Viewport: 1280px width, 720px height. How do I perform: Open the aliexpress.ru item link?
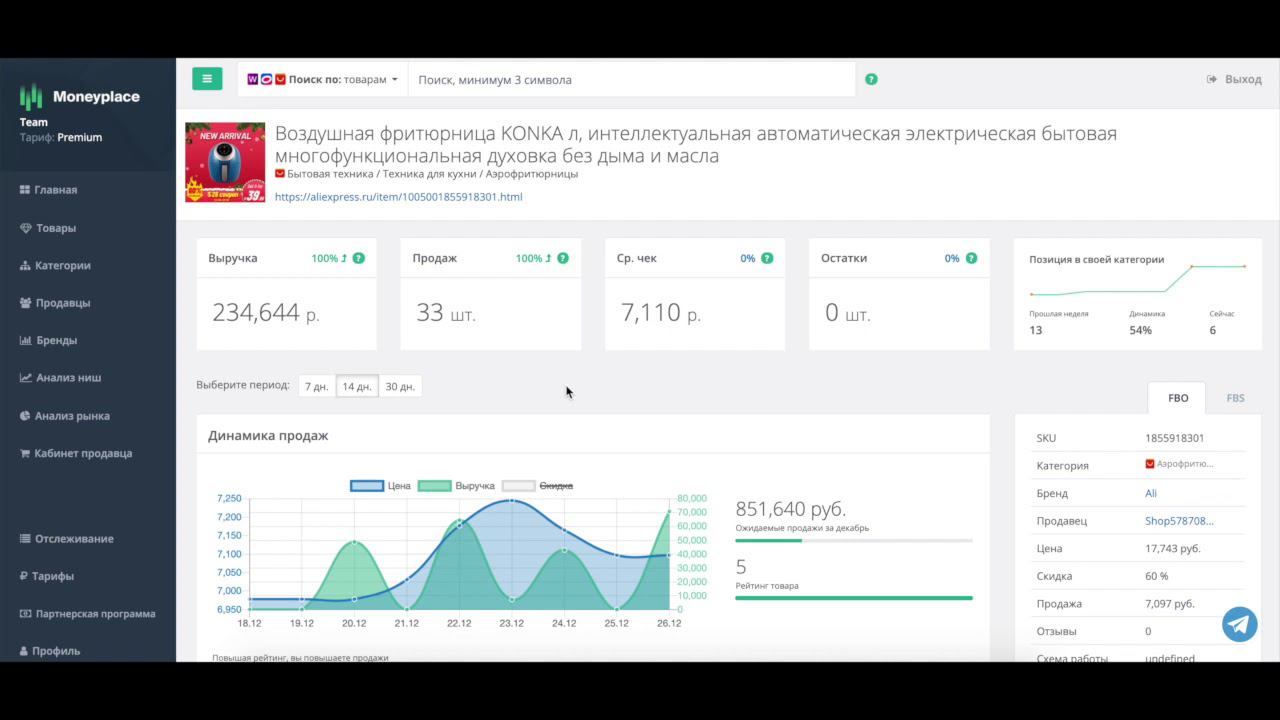coord(398,197)
